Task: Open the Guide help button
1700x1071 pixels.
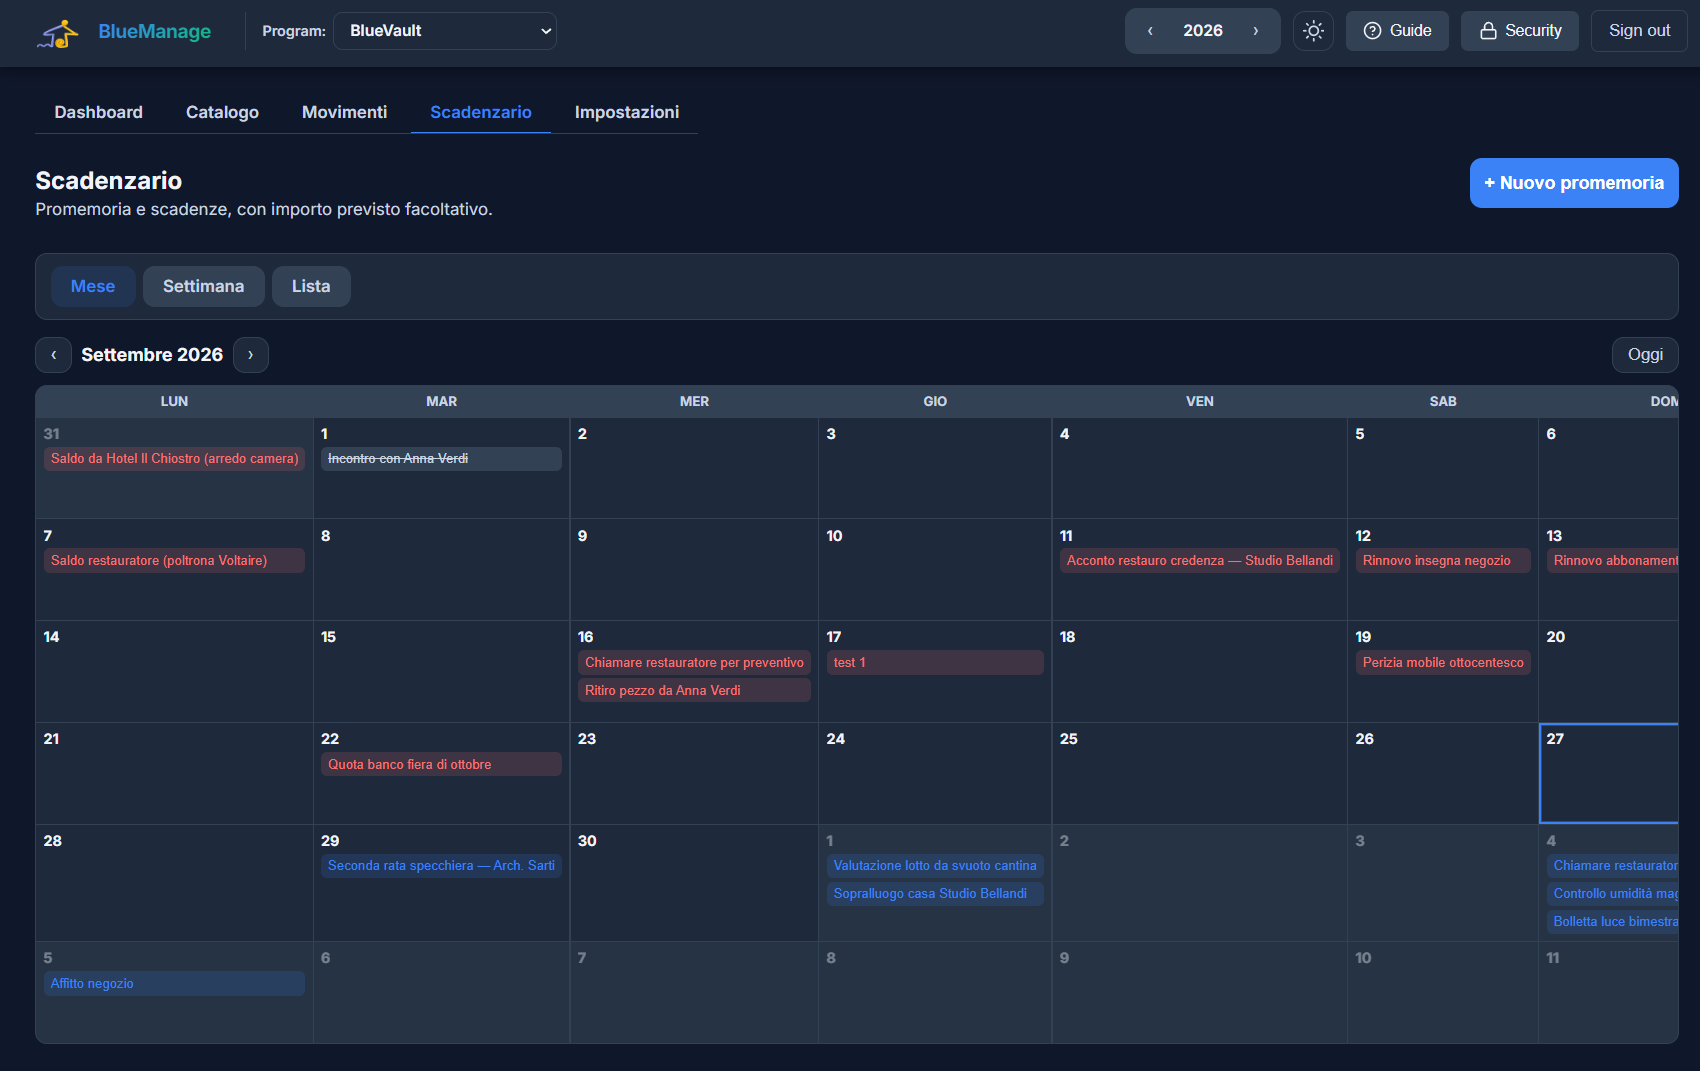Action: [1397, 31]
